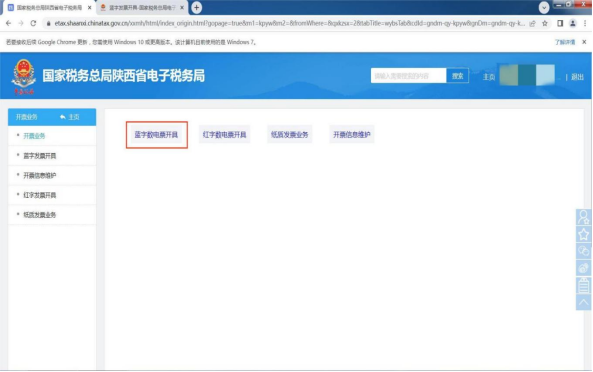Screen dimensions: 593x372
Task: Click the back-to-top arrow icon
Action: (584, 302)
